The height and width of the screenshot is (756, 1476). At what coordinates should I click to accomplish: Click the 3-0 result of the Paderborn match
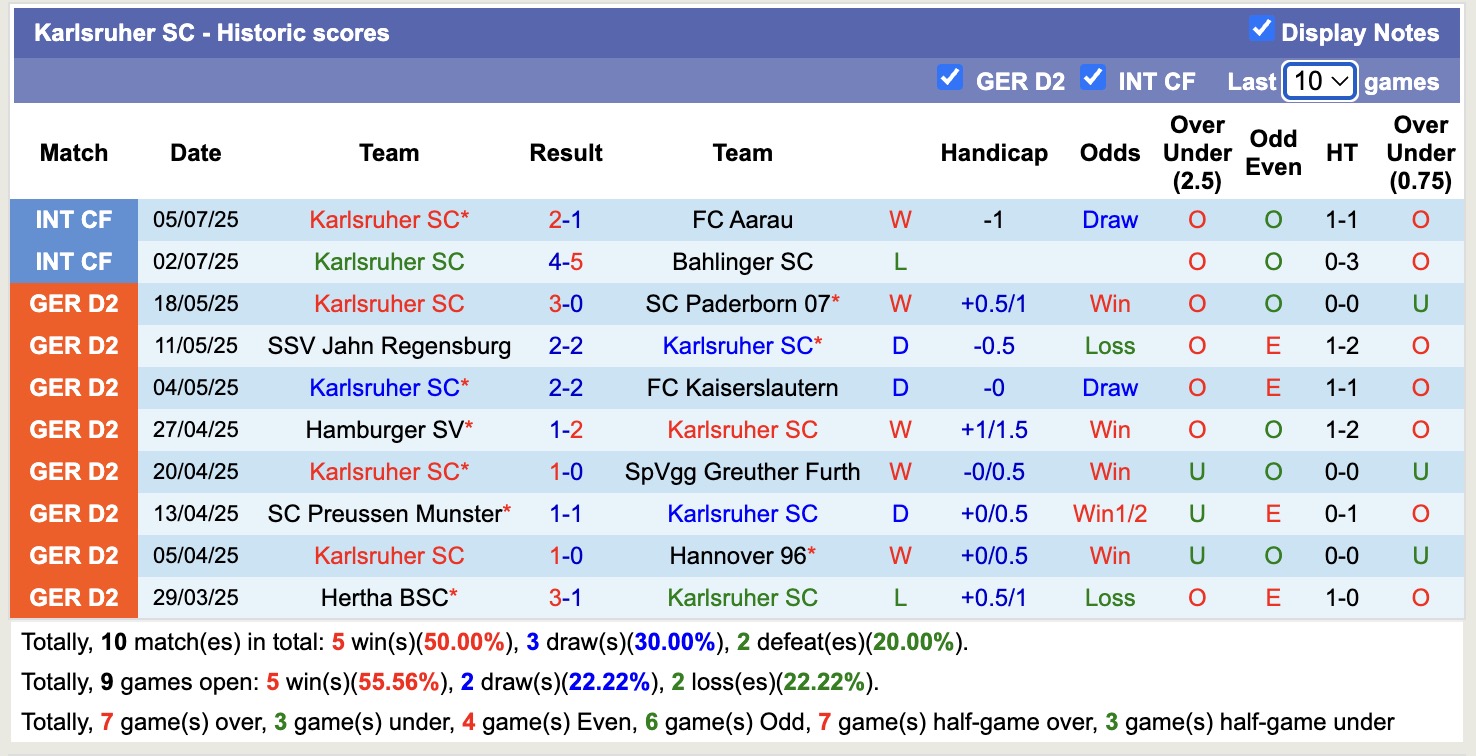coord(566,303)
